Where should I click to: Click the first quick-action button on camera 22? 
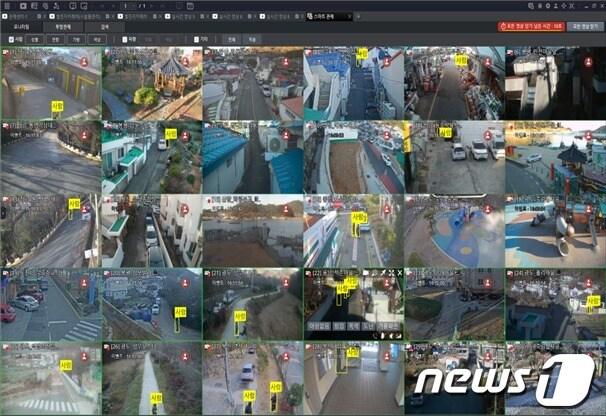point(319,326)
